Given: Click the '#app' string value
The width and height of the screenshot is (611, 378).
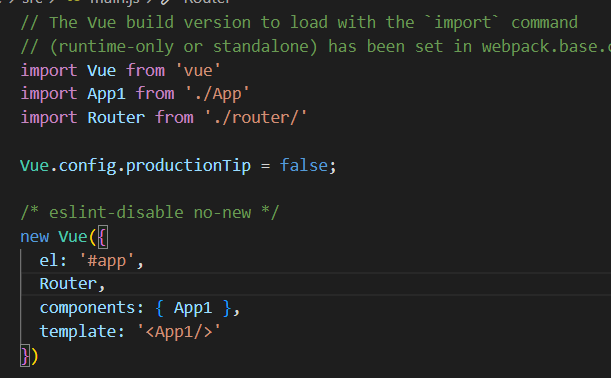Looking at the screenshot, I should (107, 261).
